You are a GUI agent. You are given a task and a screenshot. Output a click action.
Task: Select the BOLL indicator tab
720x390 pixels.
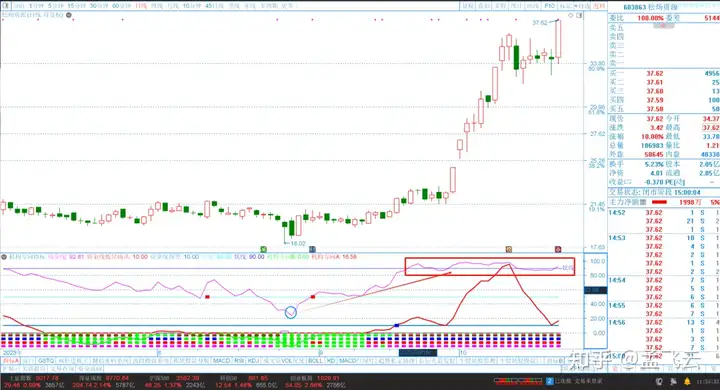315,361
